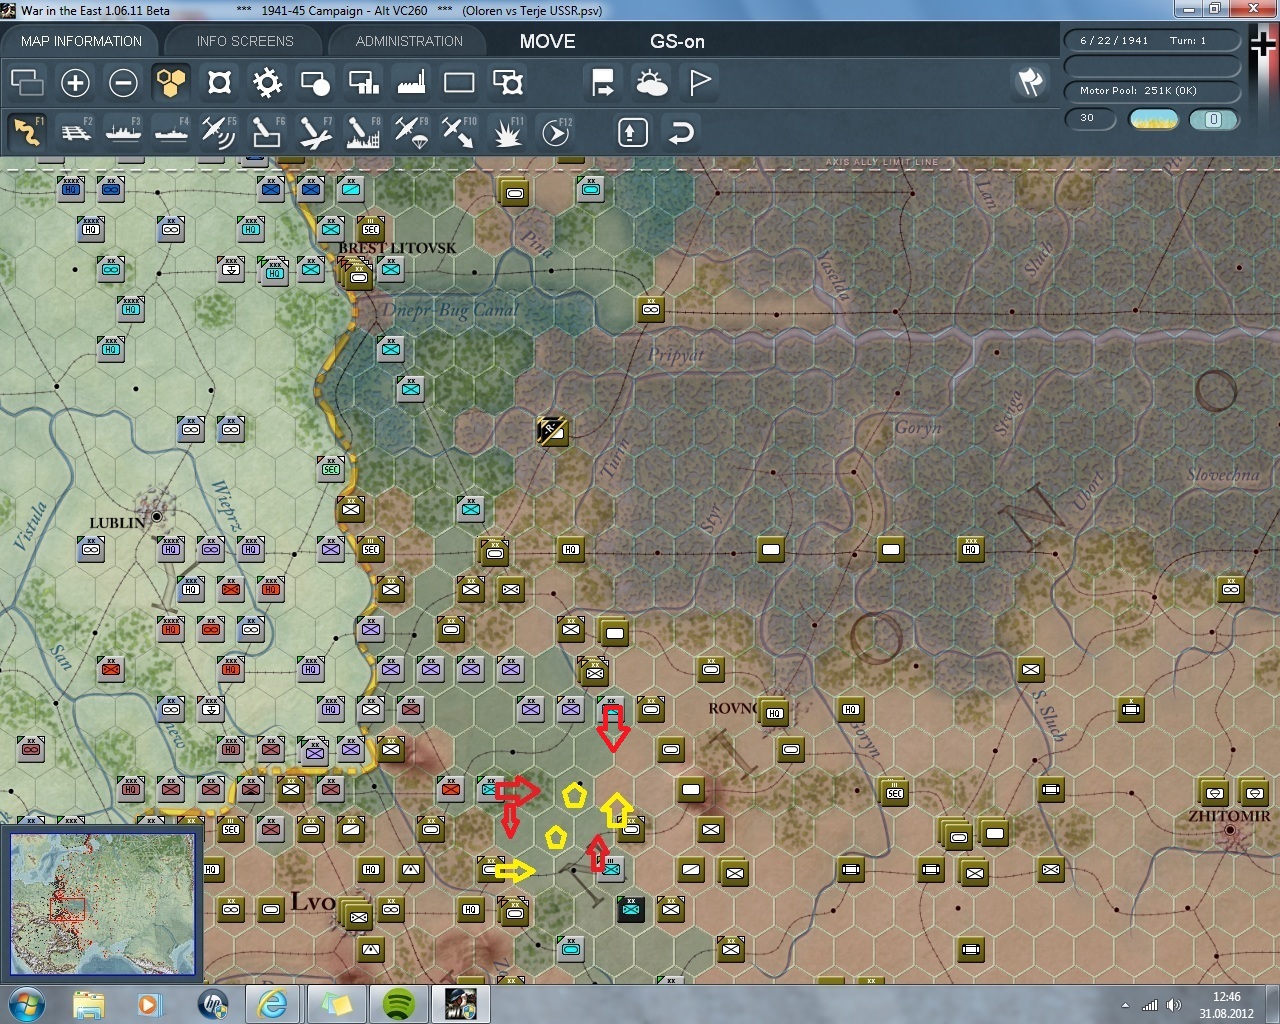The width and height of the screenshot is (1280, 1024).
Task: Click the plain rectangle toolbar icon
Action: pyautogui.click(x=459, y=82)
